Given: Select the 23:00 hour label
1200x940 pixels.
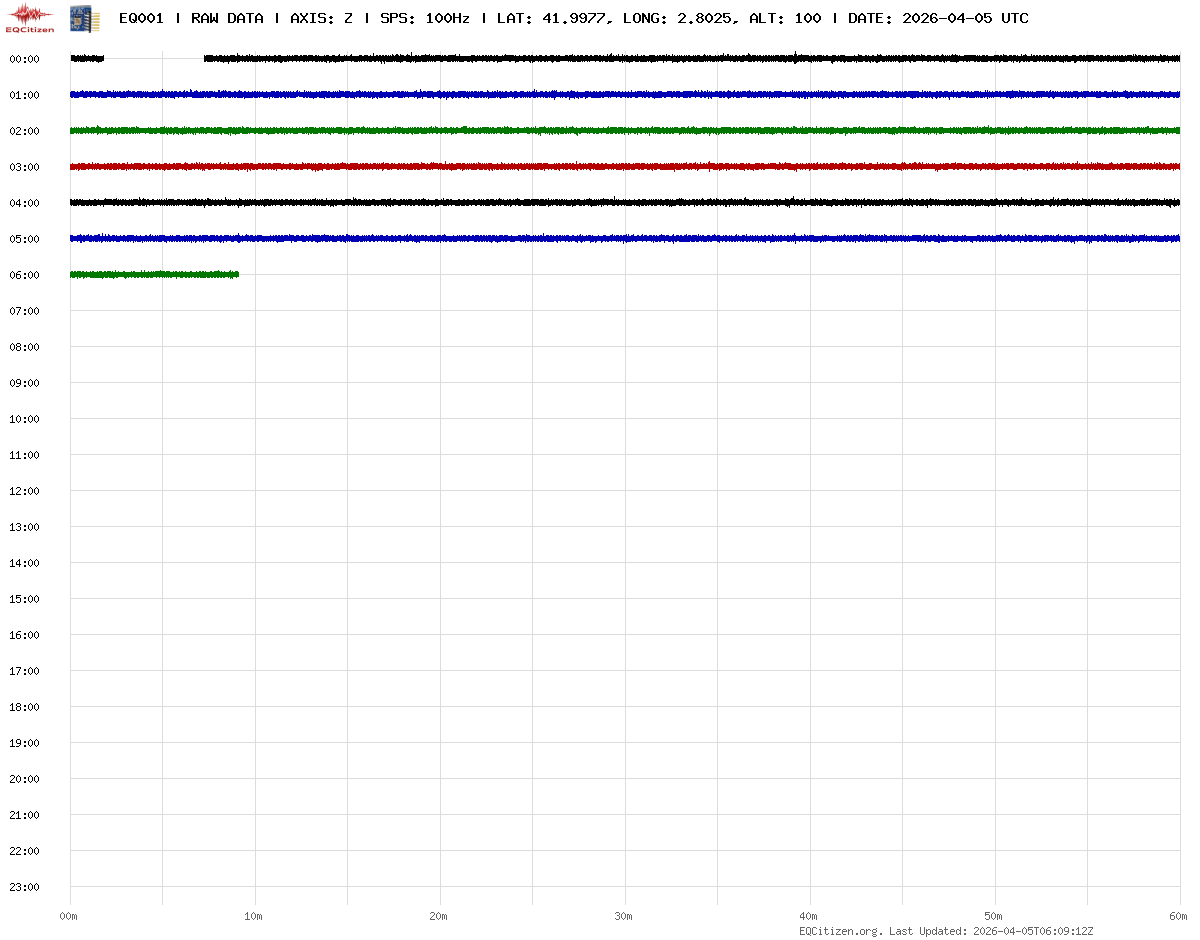Looking at the screenshot, I should point(24,887).
